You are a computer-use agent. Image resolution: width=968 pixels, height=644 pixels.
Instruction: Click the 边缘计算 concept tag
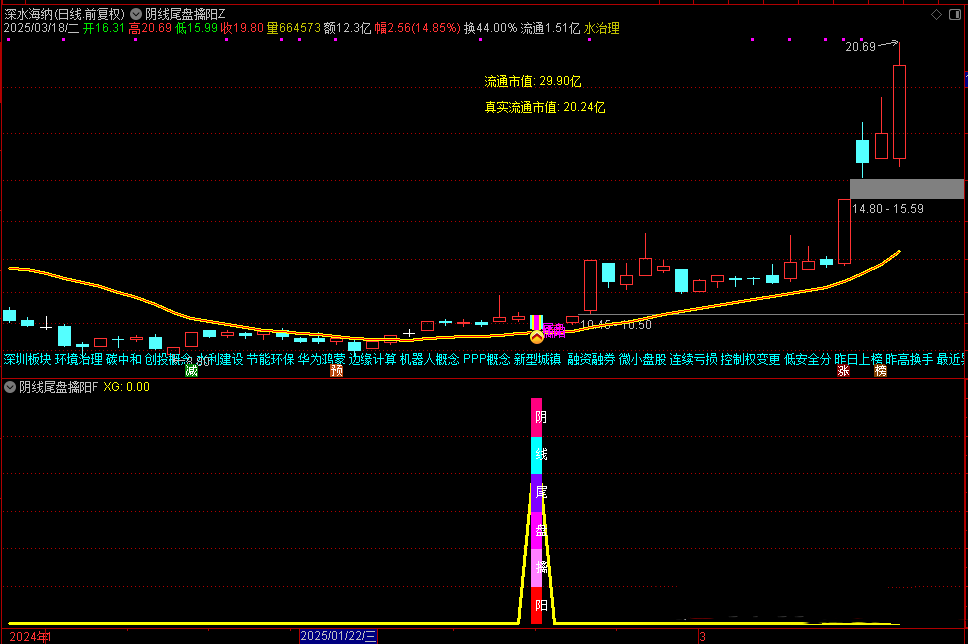point(373,359)
